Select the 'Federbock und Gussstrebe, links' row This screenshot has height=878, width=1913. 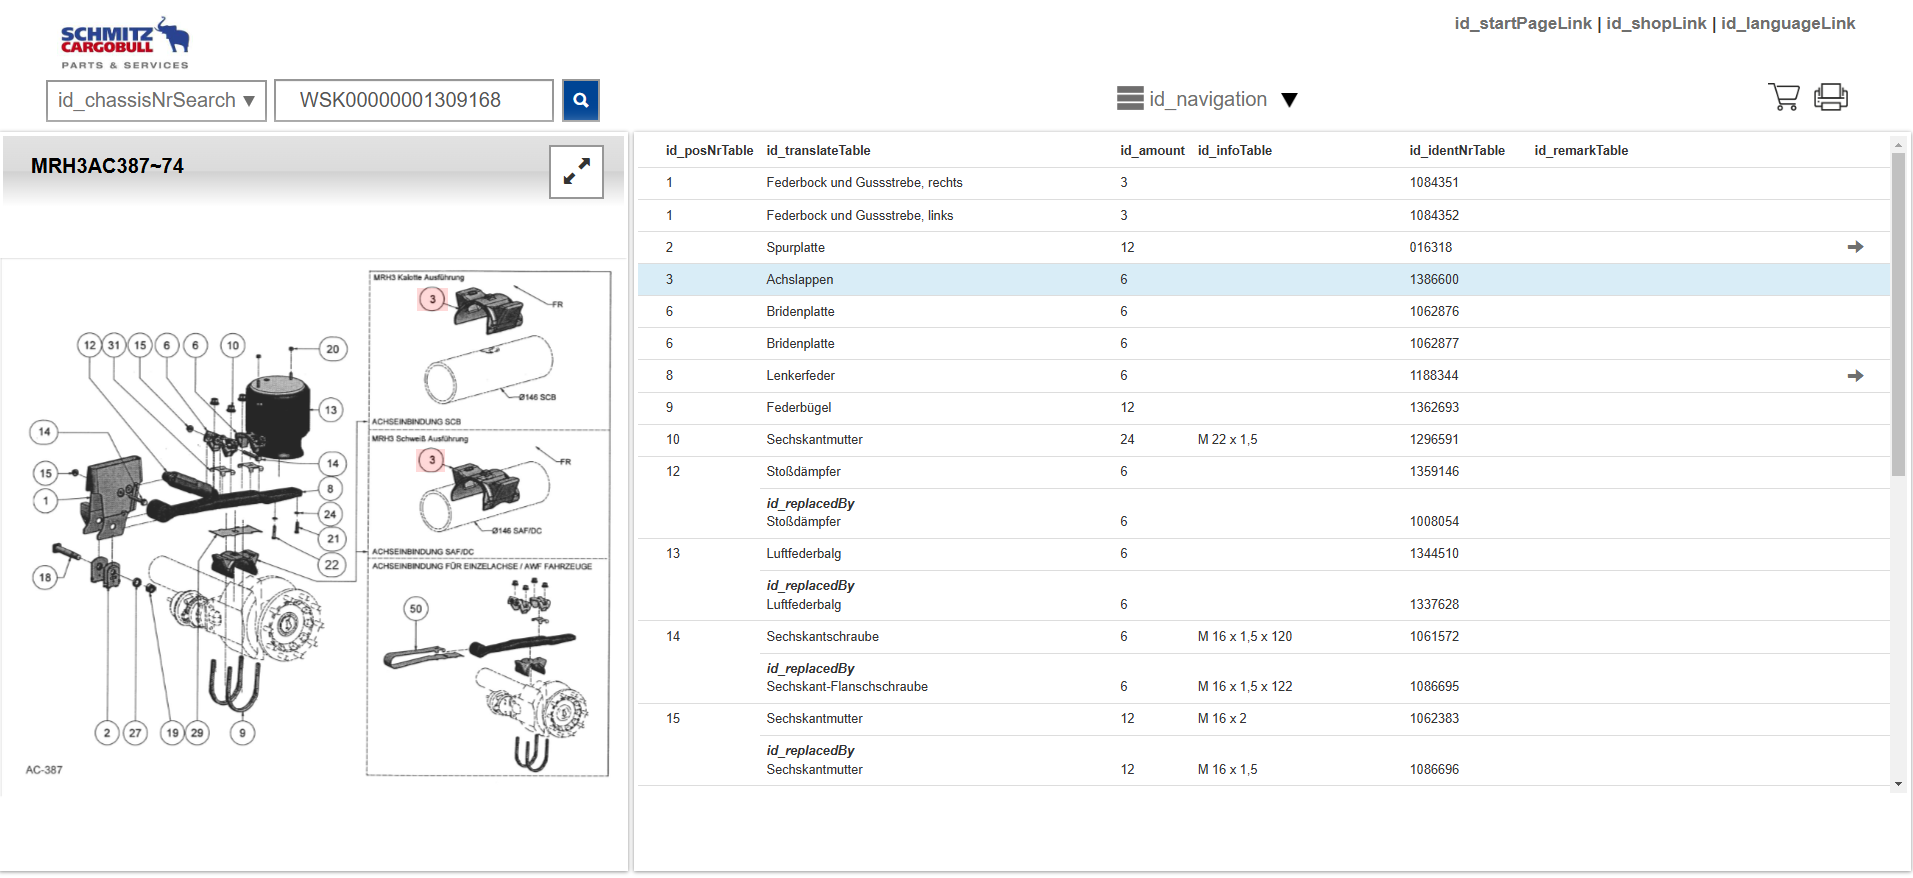[1264, 215]
